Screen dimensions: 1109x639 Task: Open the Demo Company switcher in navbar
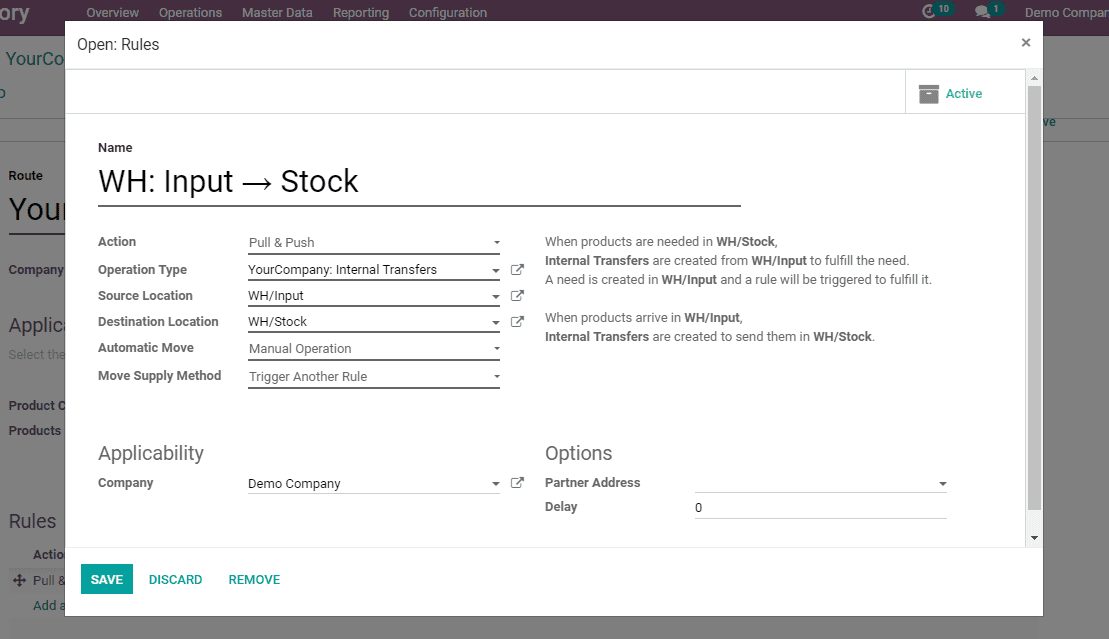pos(1067,13)
